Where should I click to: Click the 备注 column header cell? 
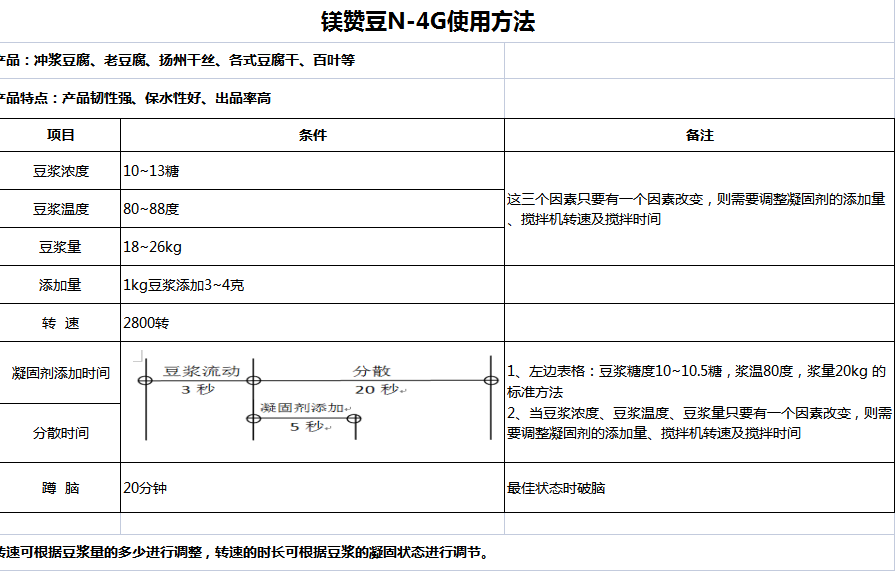(x=699, y=135)
